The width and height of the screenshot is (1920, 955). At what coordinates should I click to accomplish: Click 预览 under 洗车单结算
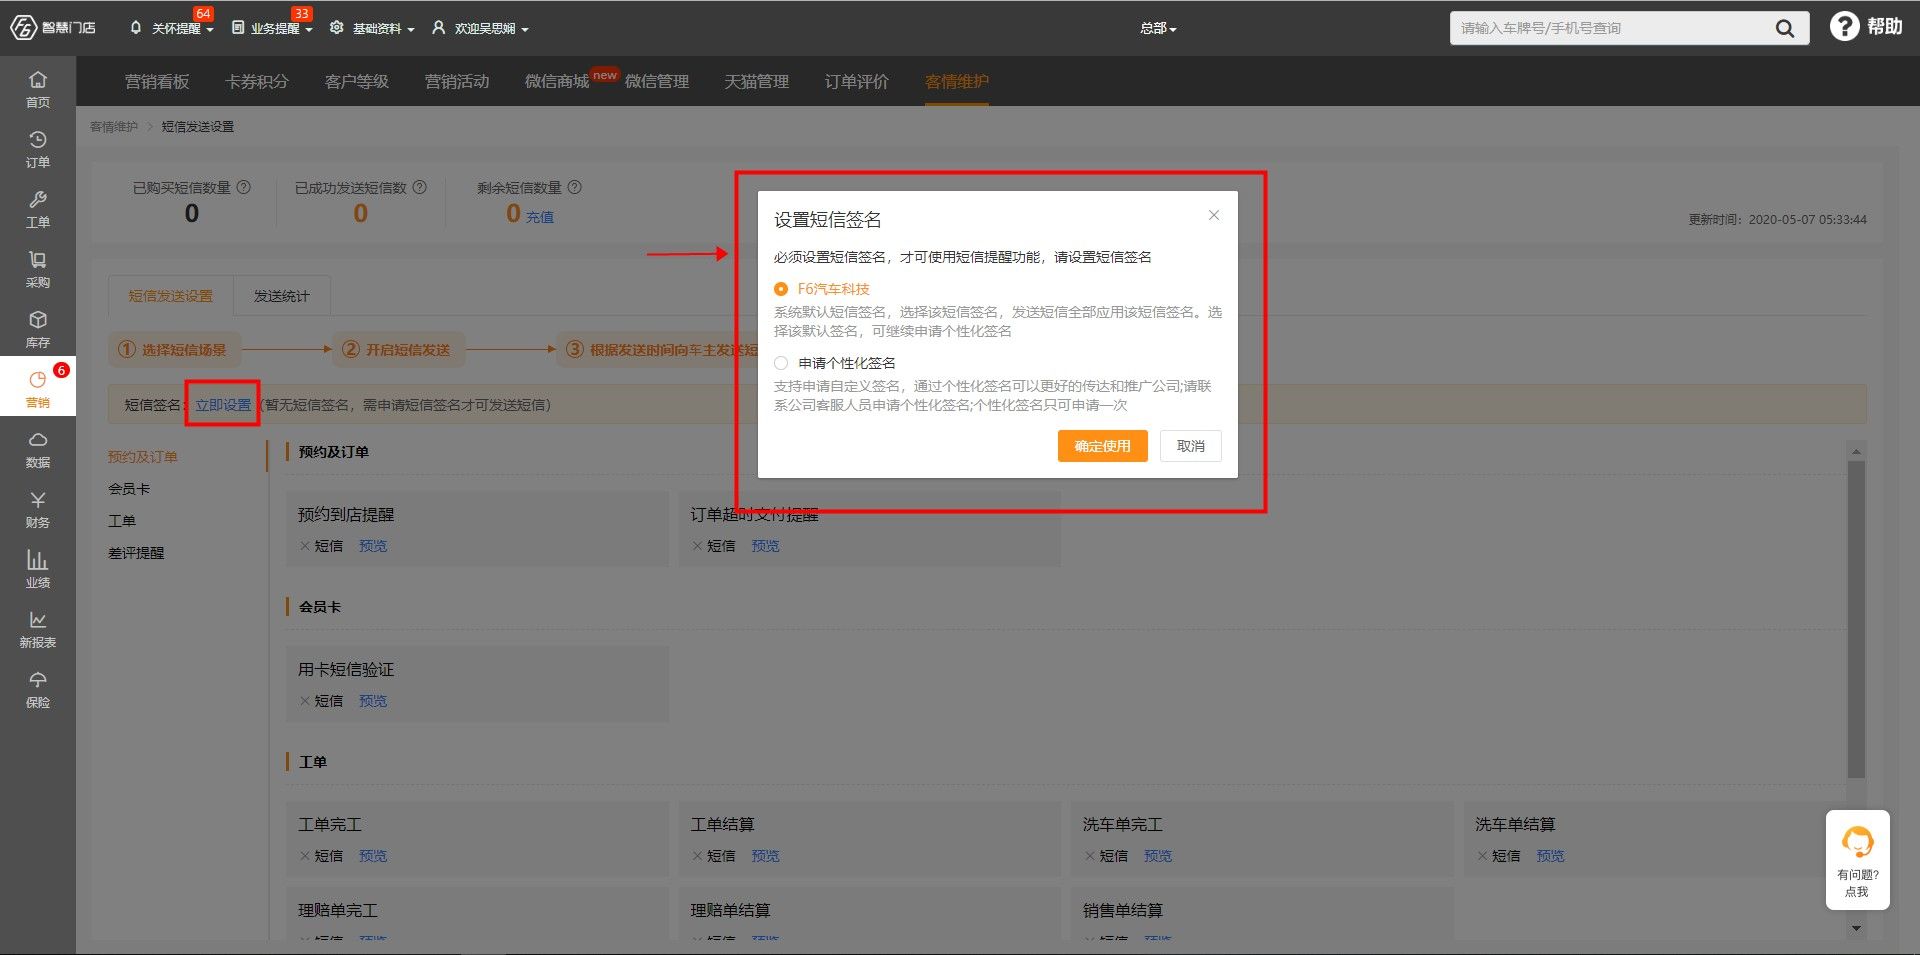(x=1550, y=856)
